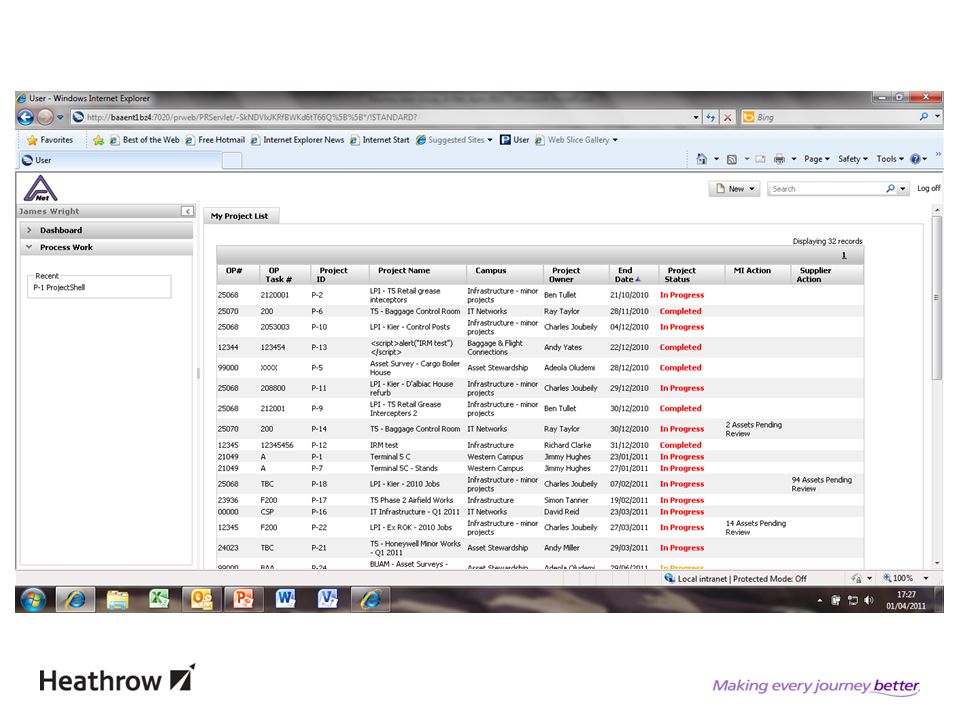Open Suggested Sites dropdown
Image resolution: width=960 pixels, height=720 pixels.
454,140
